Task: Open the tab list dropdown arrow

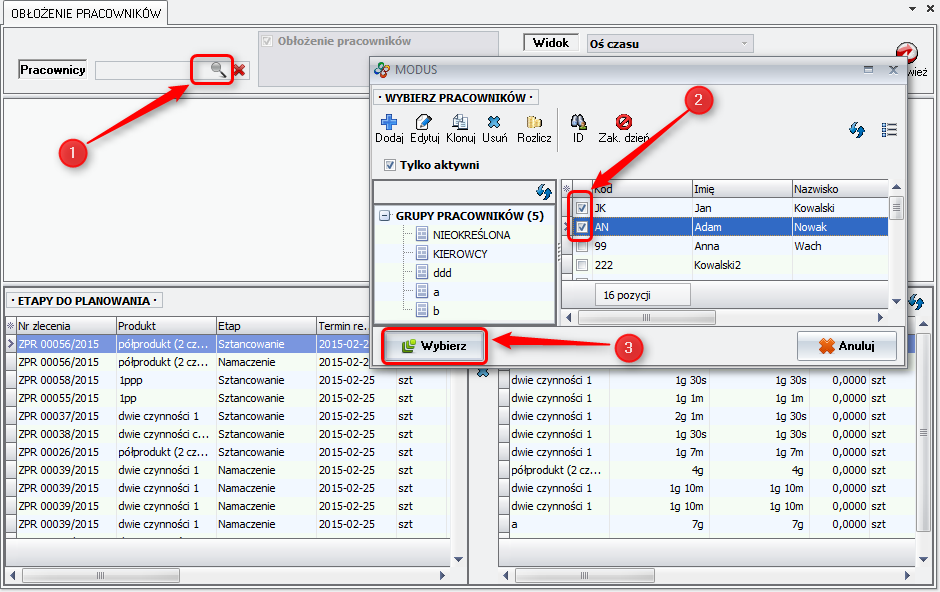Action: click(x=912, y=8)
